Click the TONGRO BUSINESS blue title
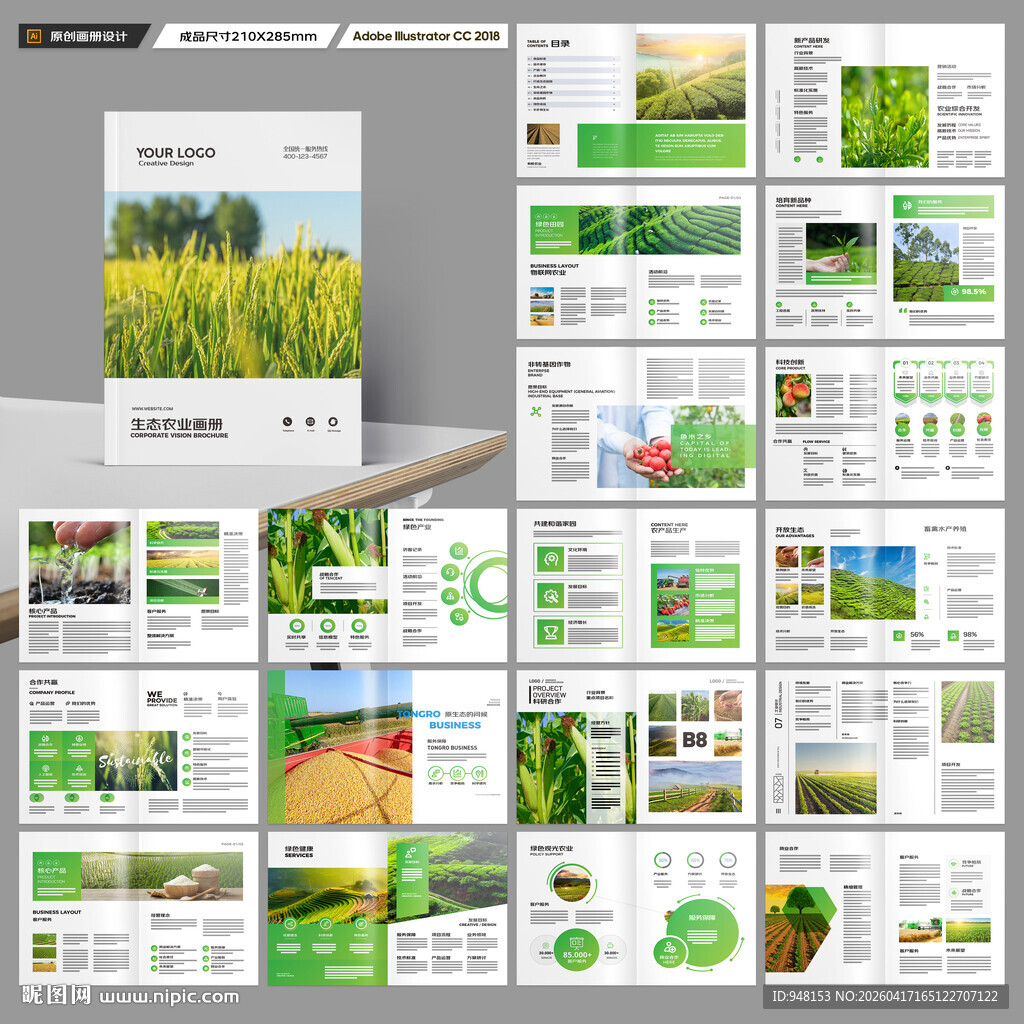The width and height of the screenshot is (1024, 1024). pos(439,719)
